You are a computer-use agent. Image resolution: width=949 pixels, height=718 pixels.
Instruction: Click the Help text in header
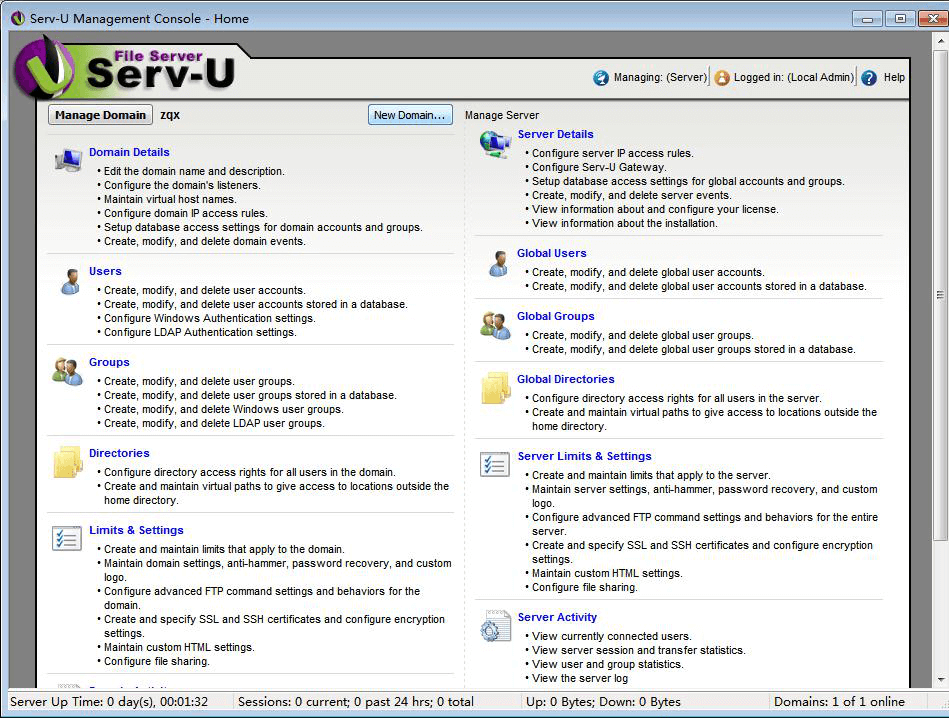[x=894, y=77]
